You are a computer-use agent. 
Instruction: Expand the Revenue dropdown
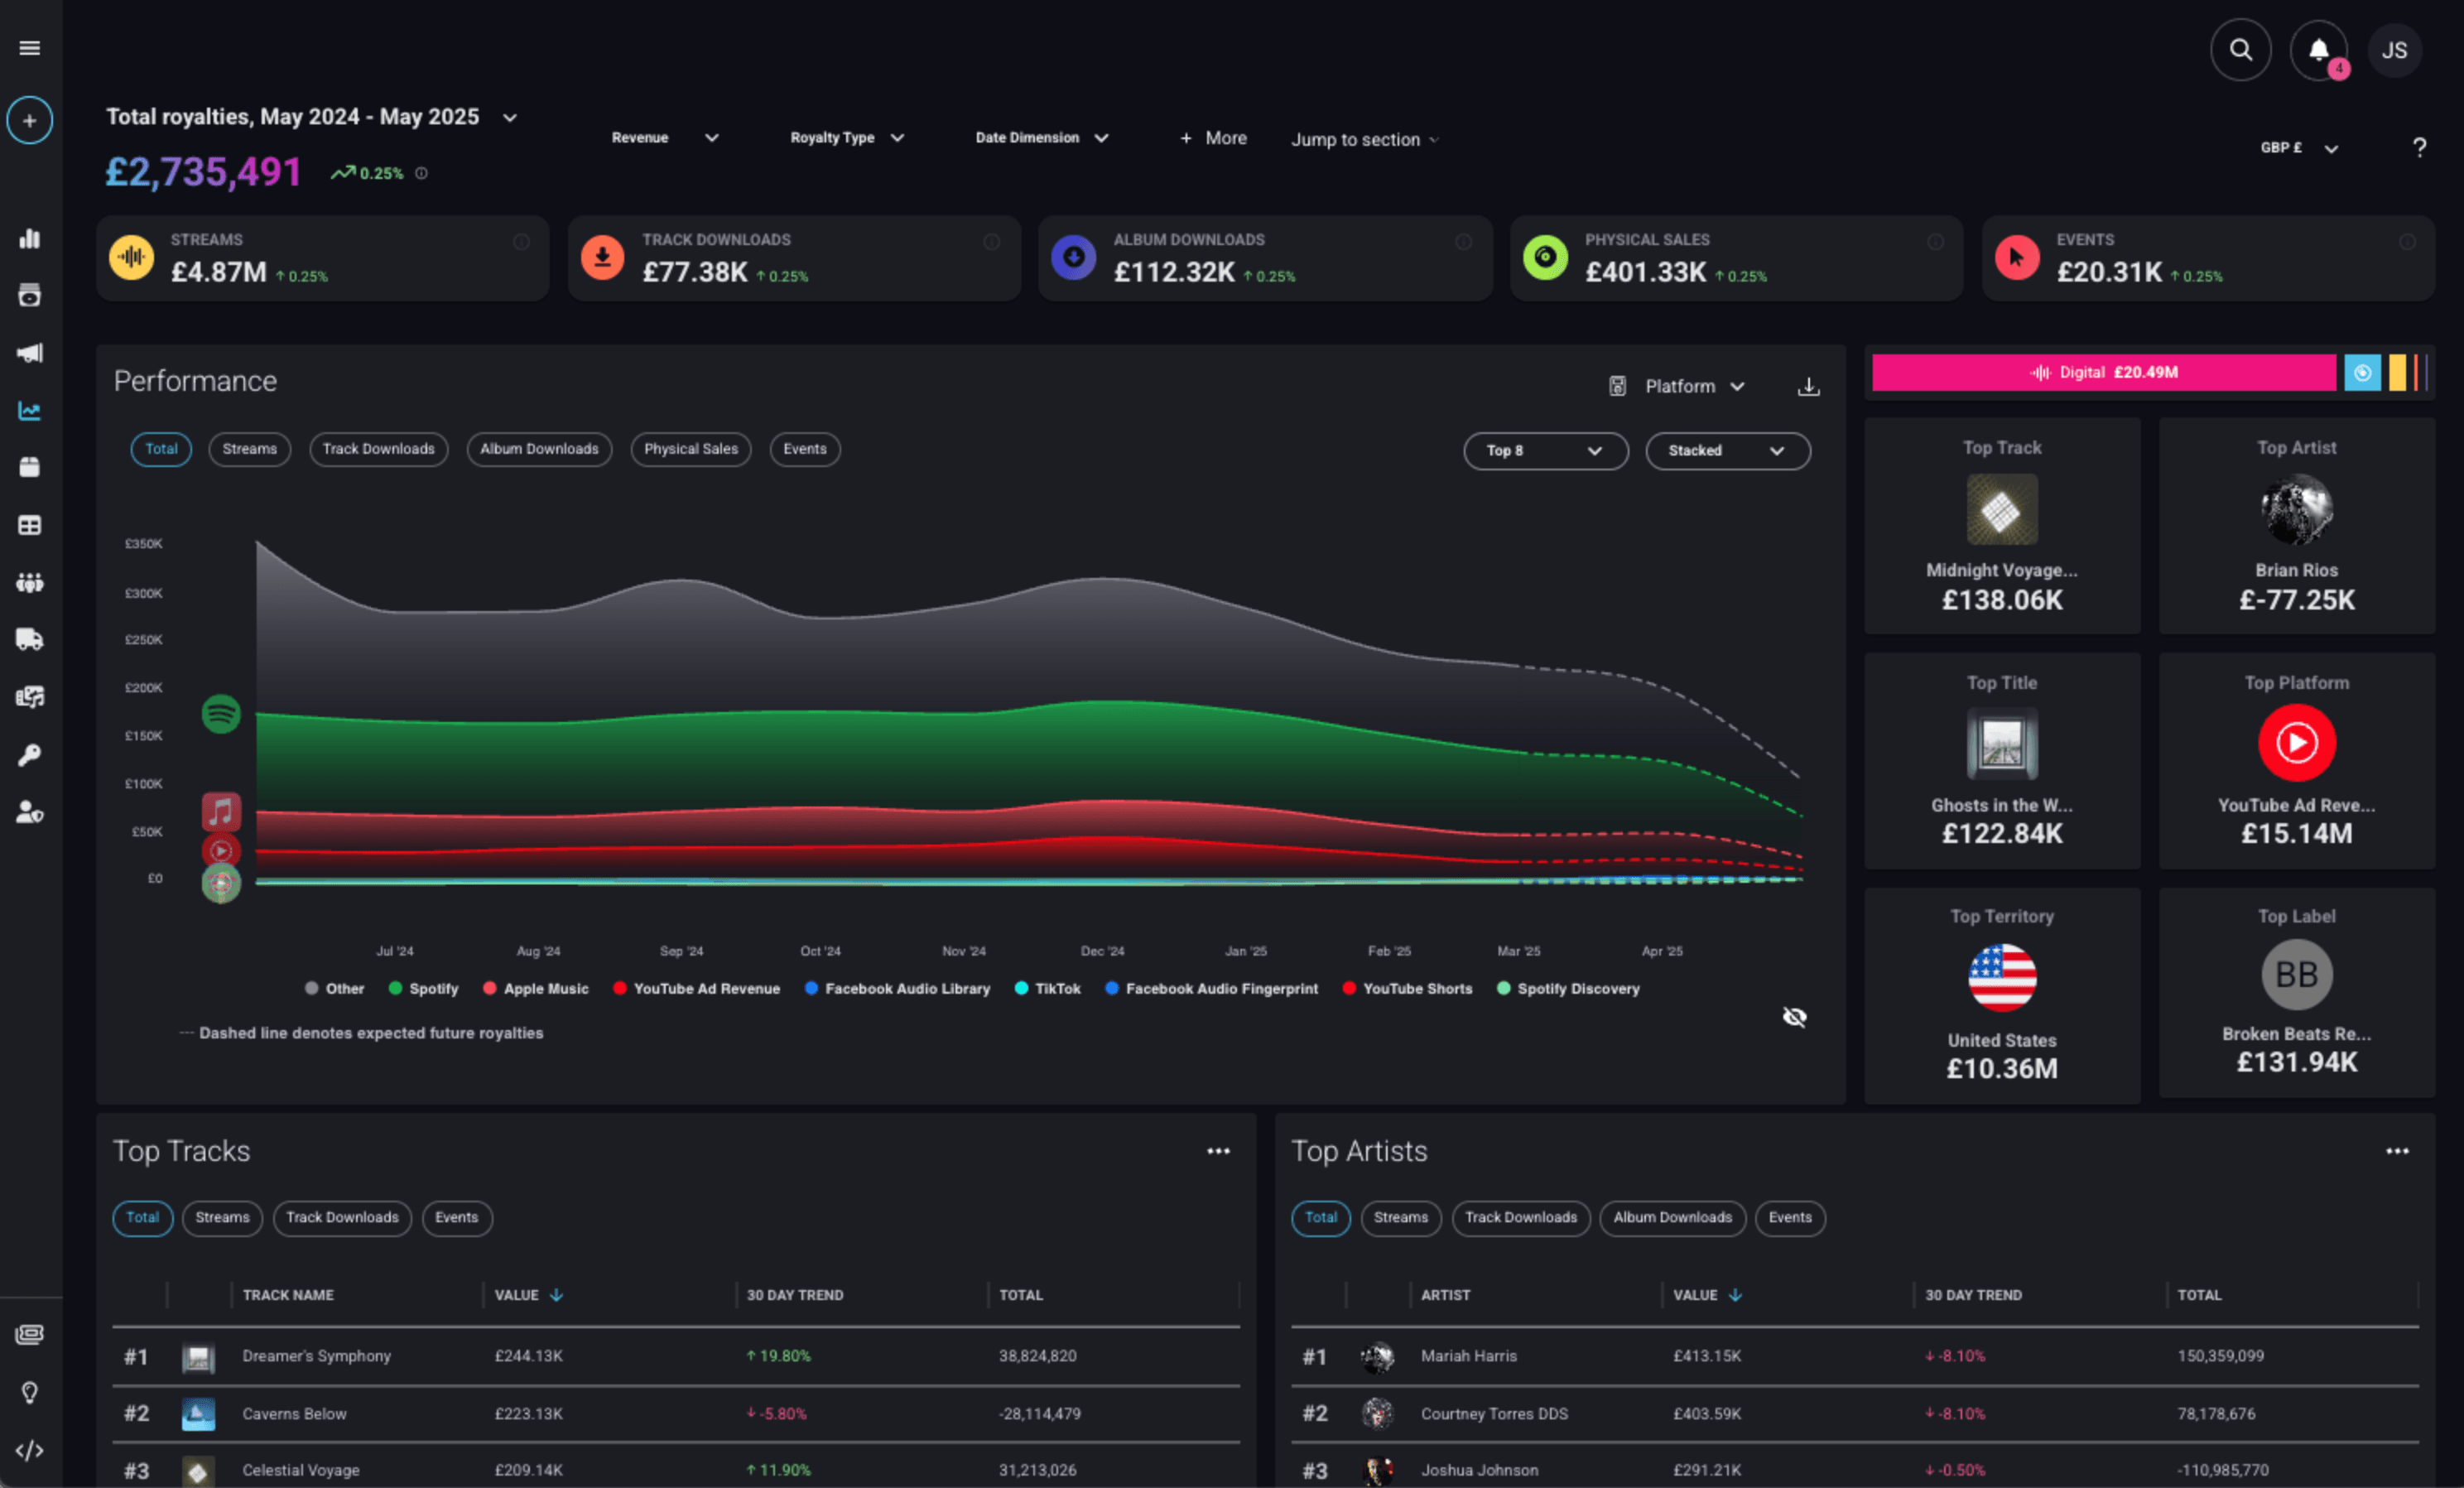click(665, 138)
